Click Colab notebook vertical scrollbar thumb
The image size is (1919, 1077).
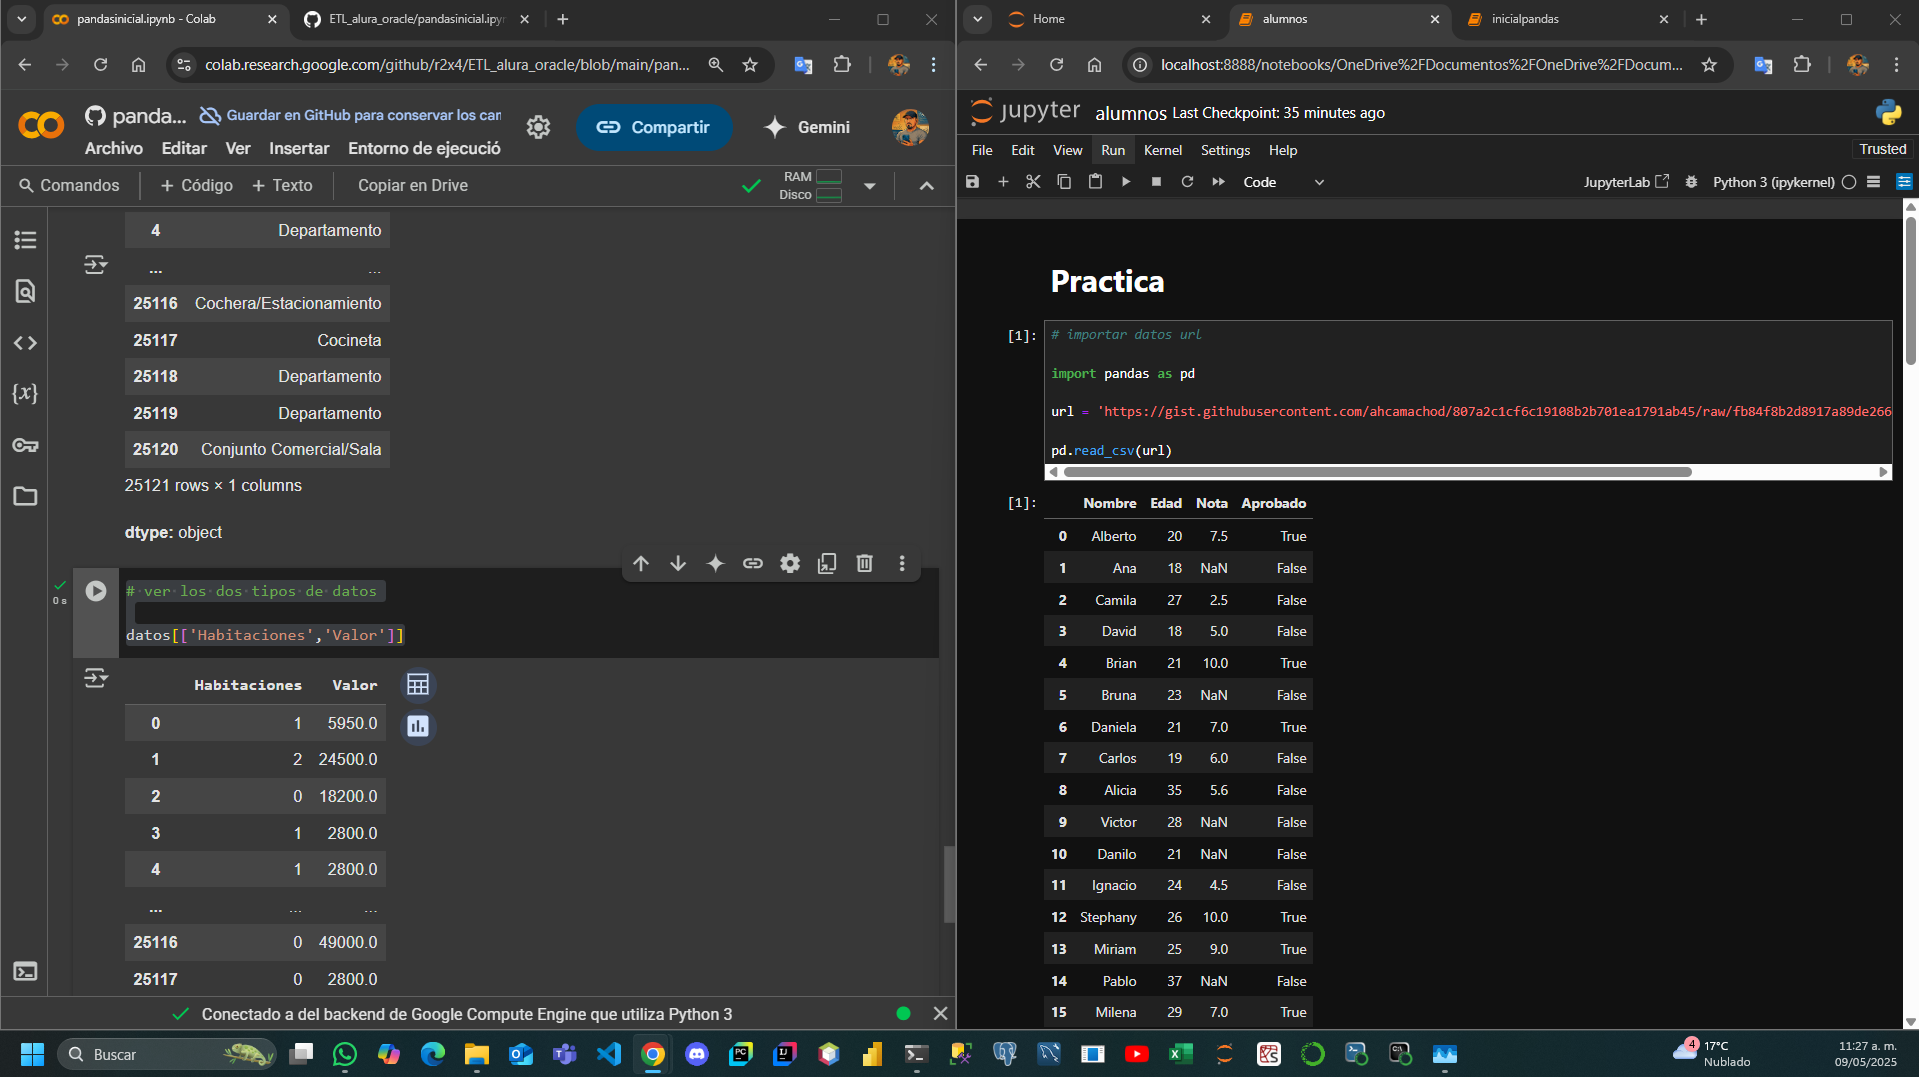949,884
